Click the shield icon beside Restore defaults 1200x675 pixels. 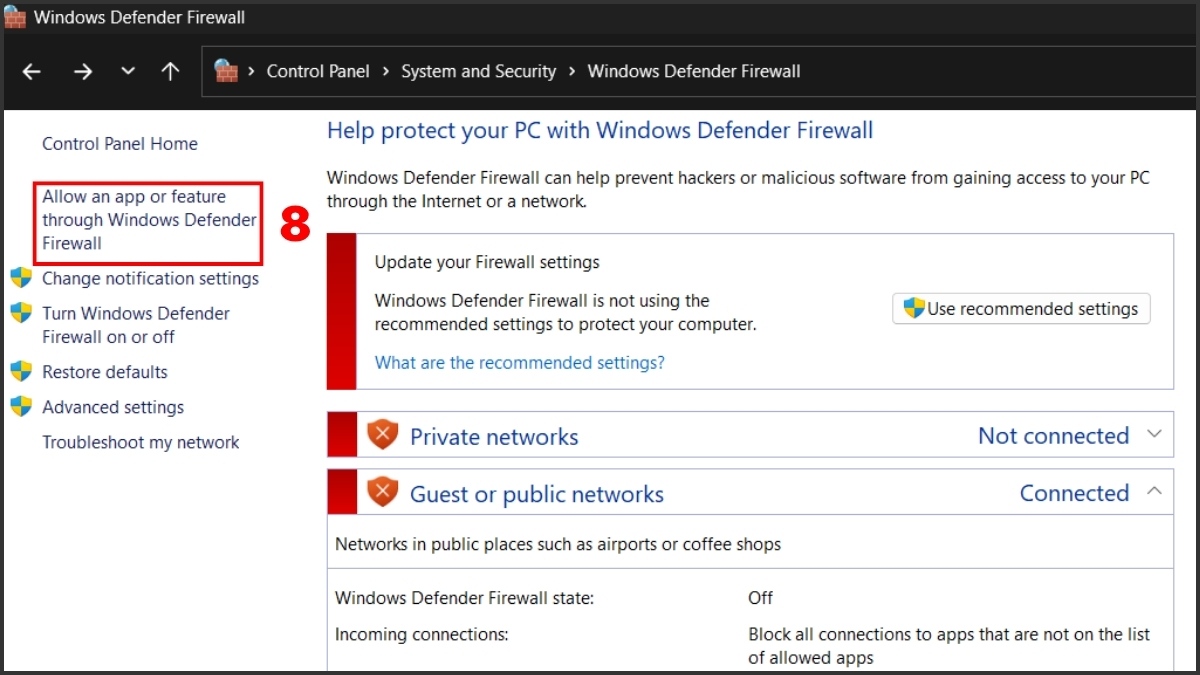21,372
